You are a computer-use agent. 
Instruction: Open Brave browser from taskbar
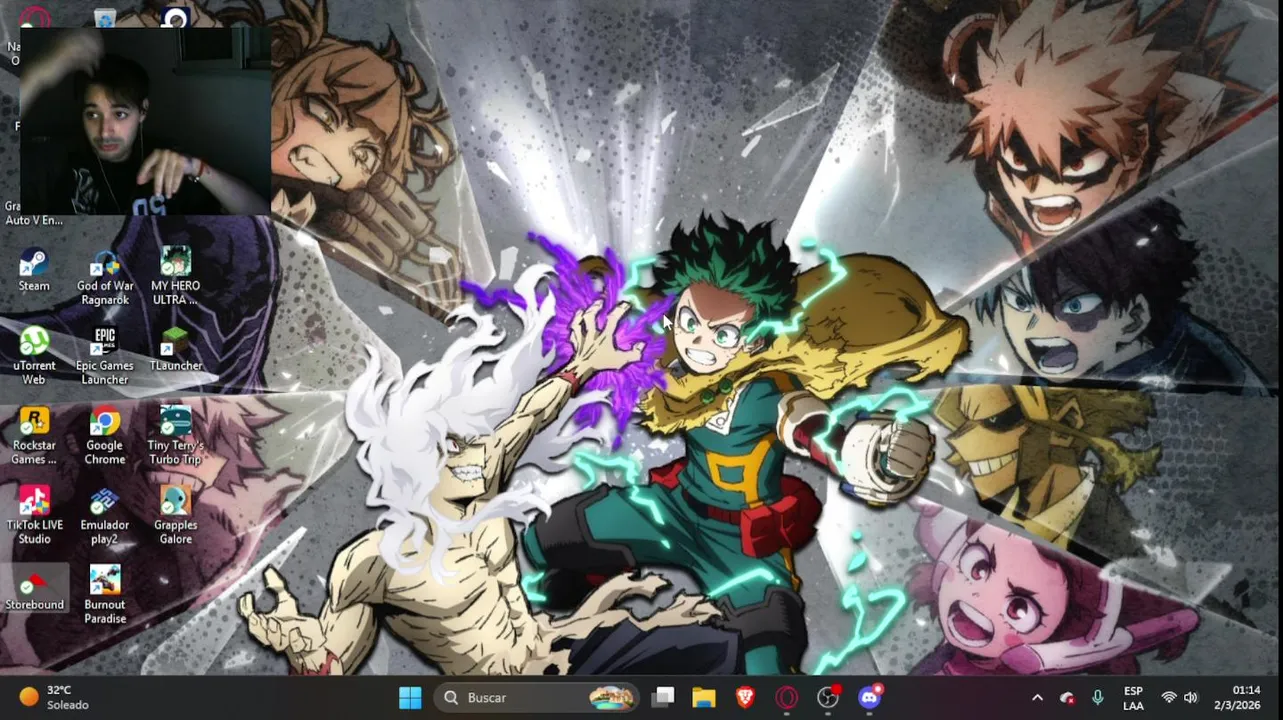[745, 698]
